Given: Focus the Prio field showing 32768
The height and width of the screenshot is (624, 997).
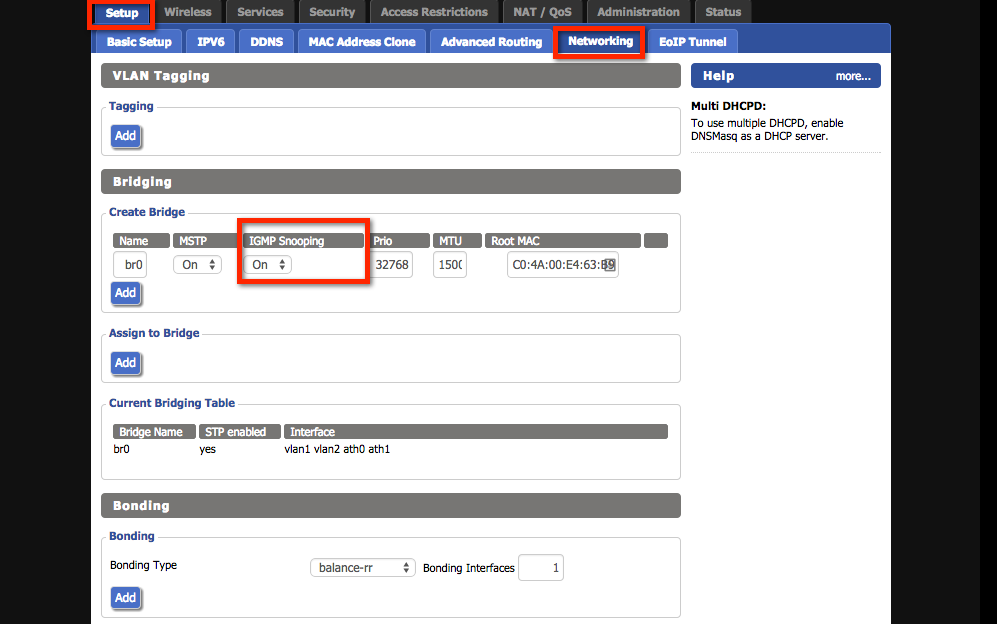Looking at the screenshot, I should pos(391,265).
